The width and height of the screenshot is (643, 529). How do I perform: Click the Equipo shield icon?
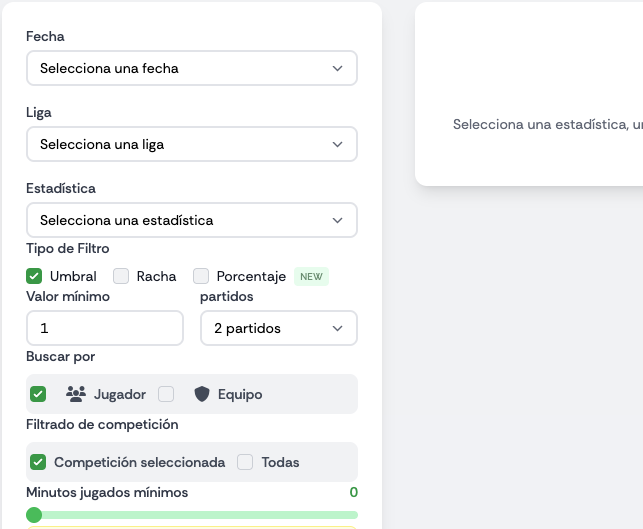pyautogui.click(x=202, y=394)
